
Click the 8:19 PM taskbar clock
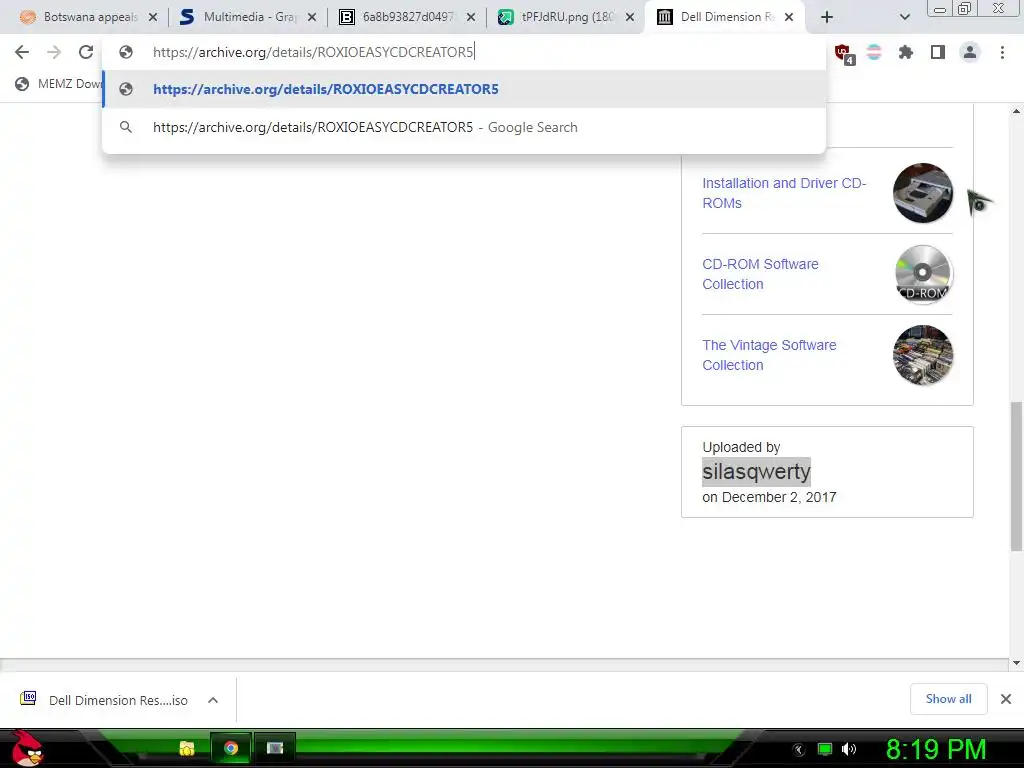tap(936, 750)
